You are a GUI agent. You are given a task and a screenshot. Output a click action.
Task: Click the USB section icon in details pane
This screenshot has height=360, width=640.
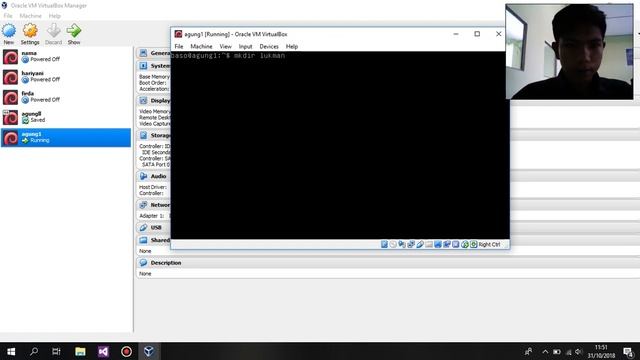143,227
